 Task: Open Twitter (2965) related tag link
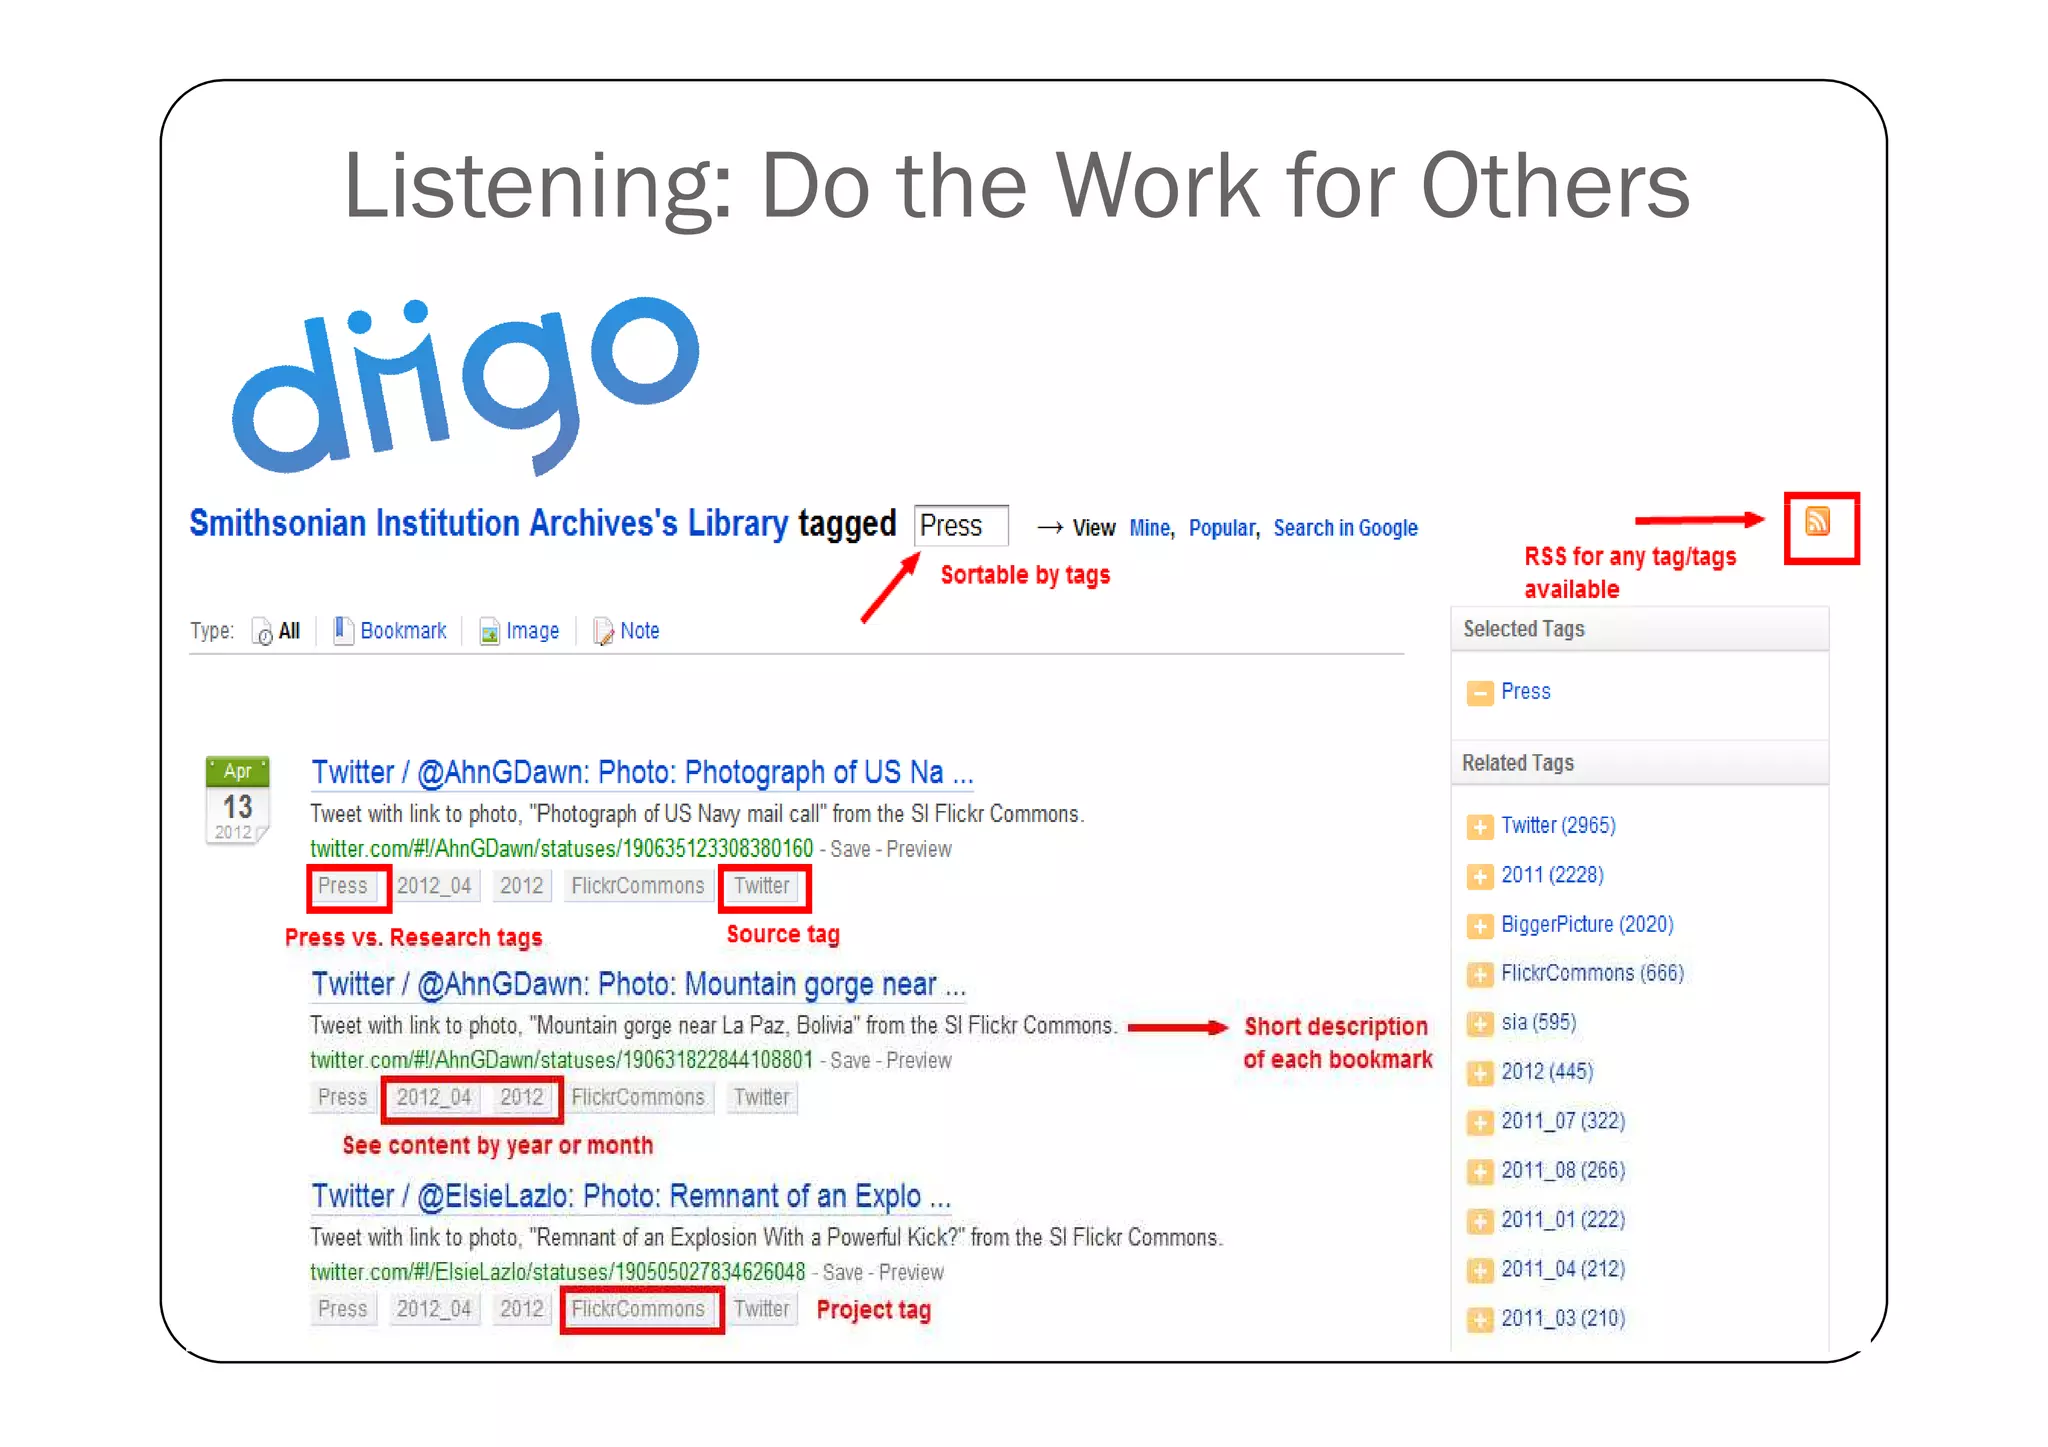point(1558,826)
